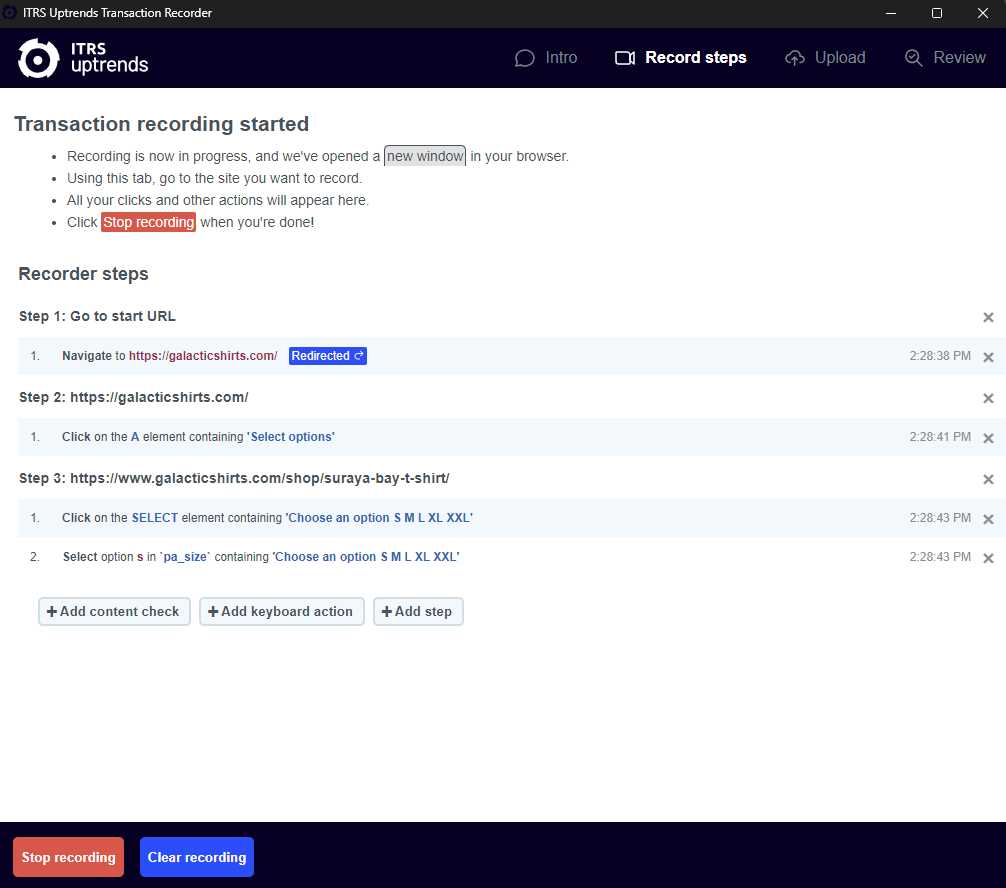Image resolution: width=1006 pixels, height=888 pixels.
Task: Remove the Click on SELECT element action
Action: tap(988, 519)
